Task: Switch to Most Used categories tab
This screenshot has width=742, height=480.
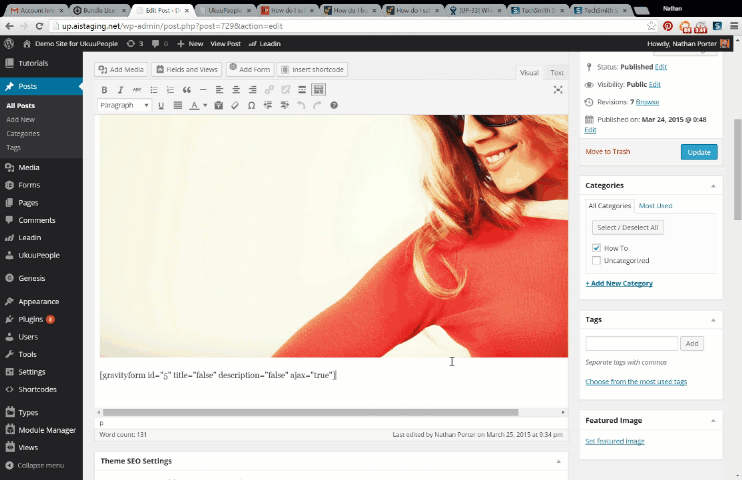Action: point(656,205)
